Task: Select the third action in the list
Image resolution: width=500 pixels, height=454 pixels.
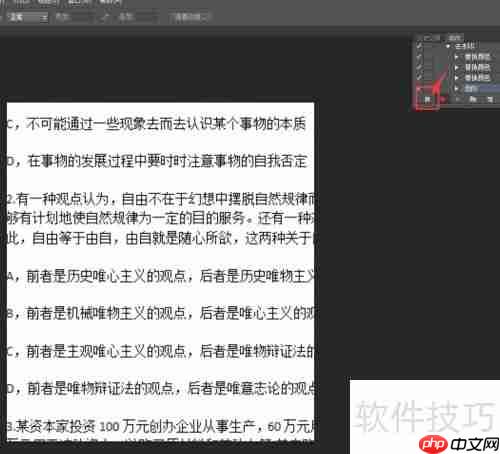Action: coord(478,78)
